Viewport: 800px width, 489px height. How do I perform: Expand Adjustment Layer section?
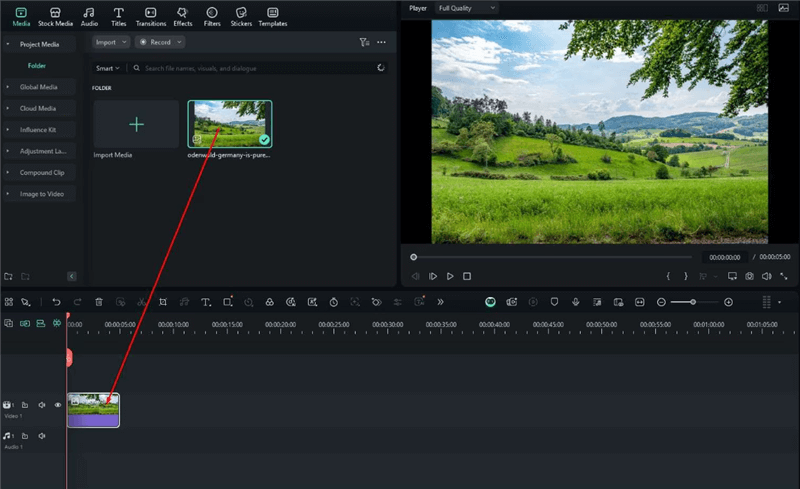coord(39,152)
